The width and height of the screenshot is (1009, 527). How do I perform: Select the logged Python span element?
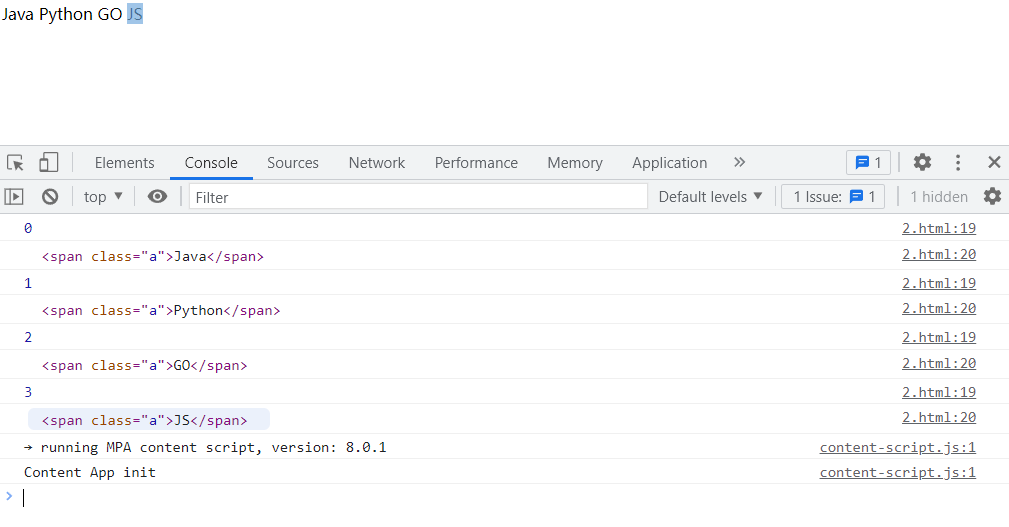(160, 311)
